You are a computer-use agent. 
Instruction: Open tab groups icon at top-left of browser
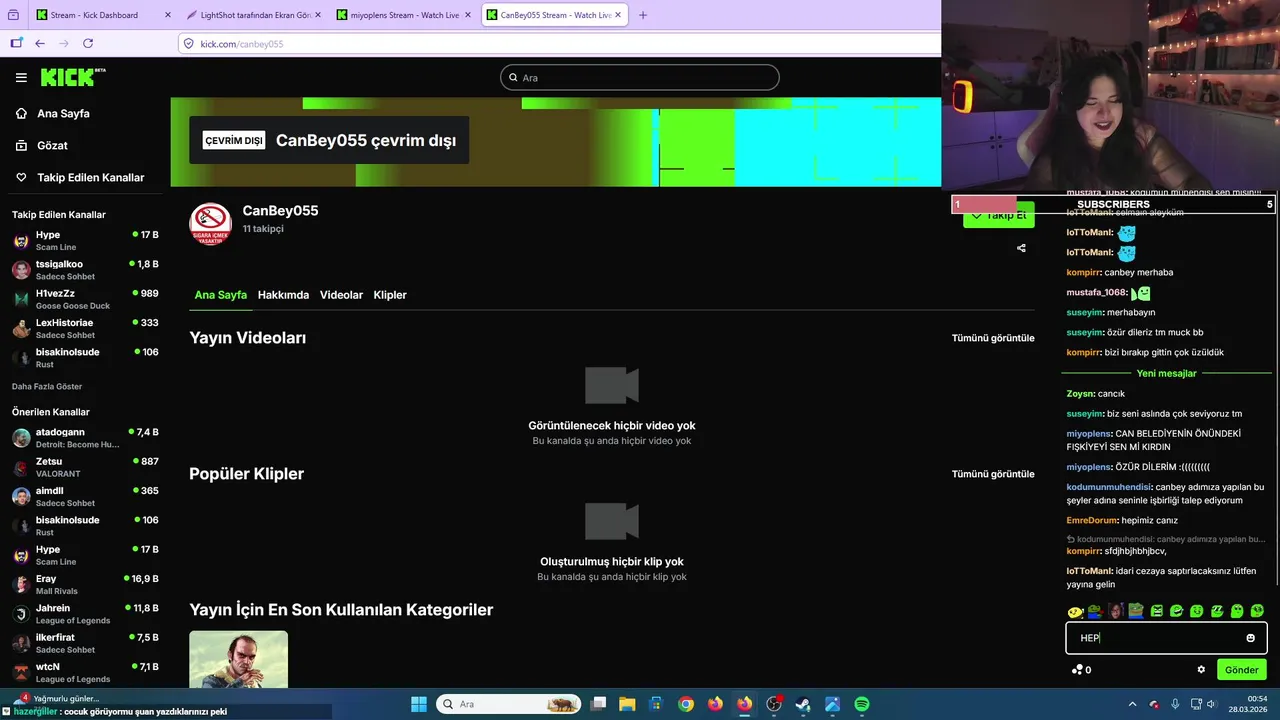pyautogui.click(x=13, y=15)
